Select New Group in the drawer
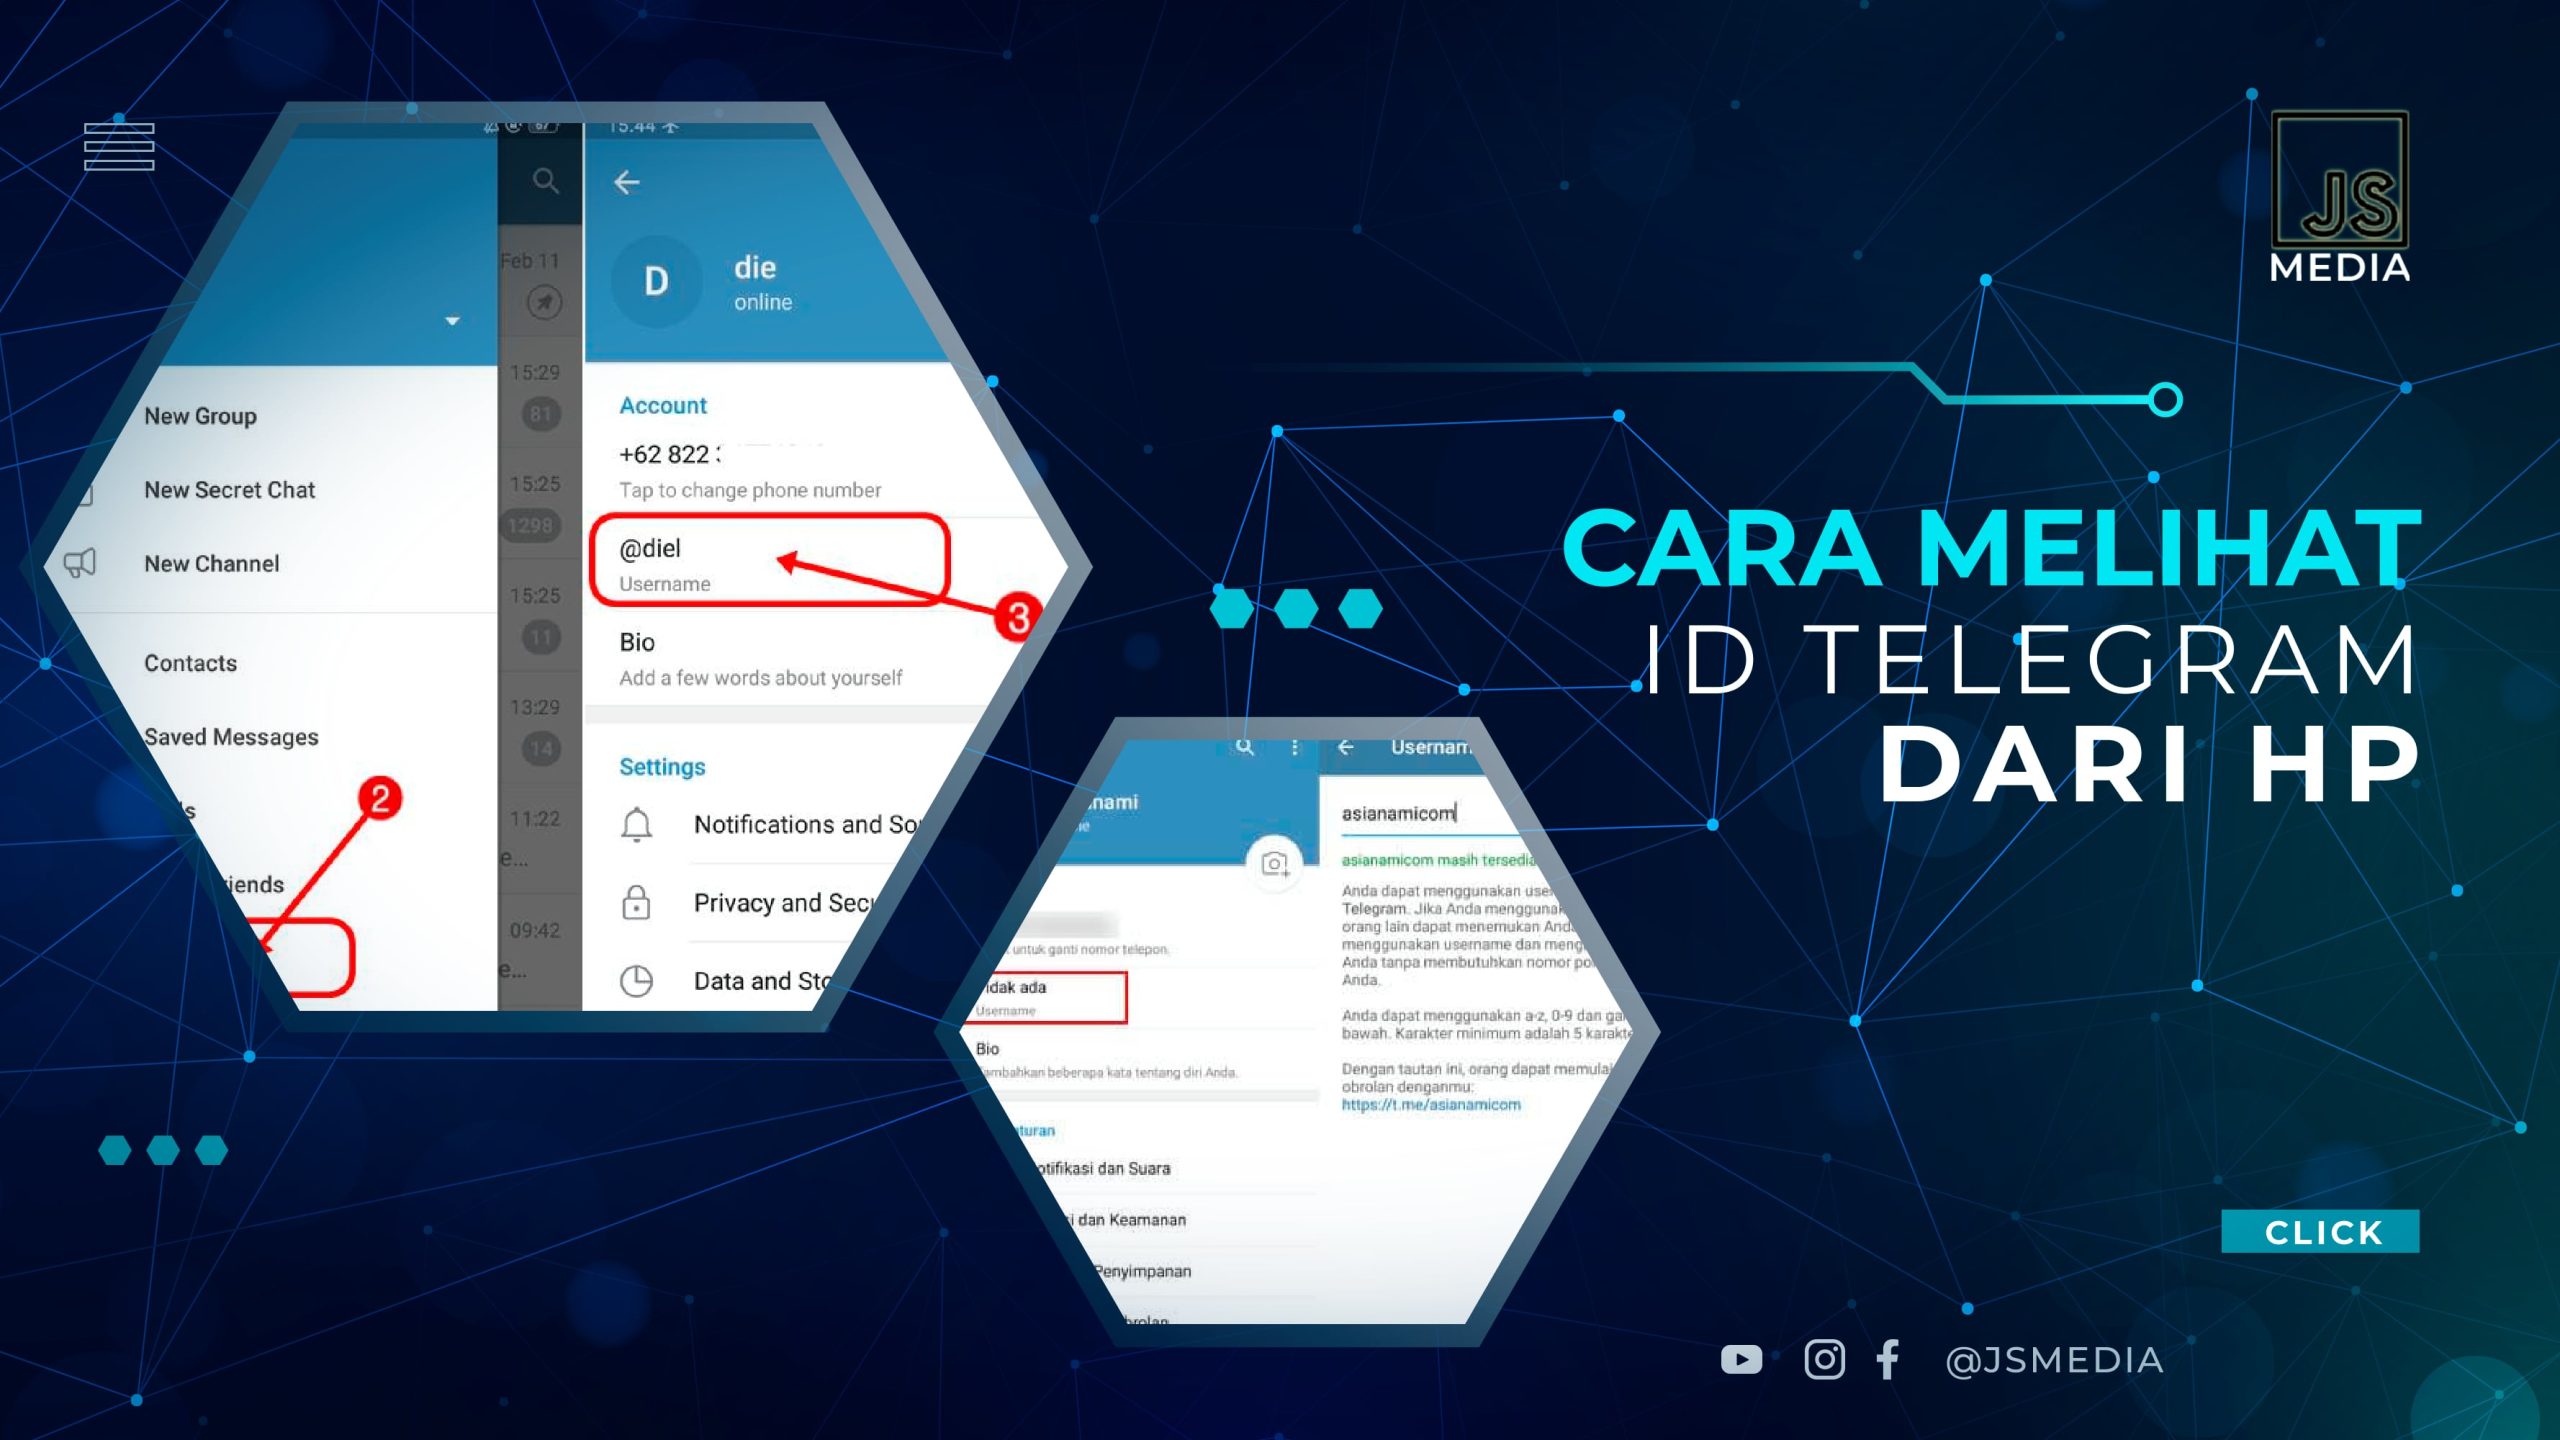Image resolution: width=2560 pixels, height=1440 pixels. [200, 416]
